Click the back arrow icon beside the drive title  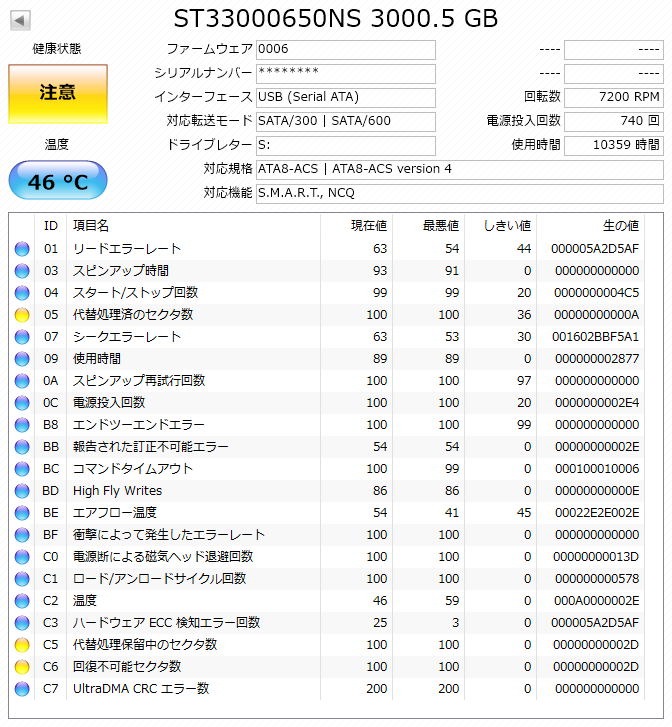click(20, 20)
